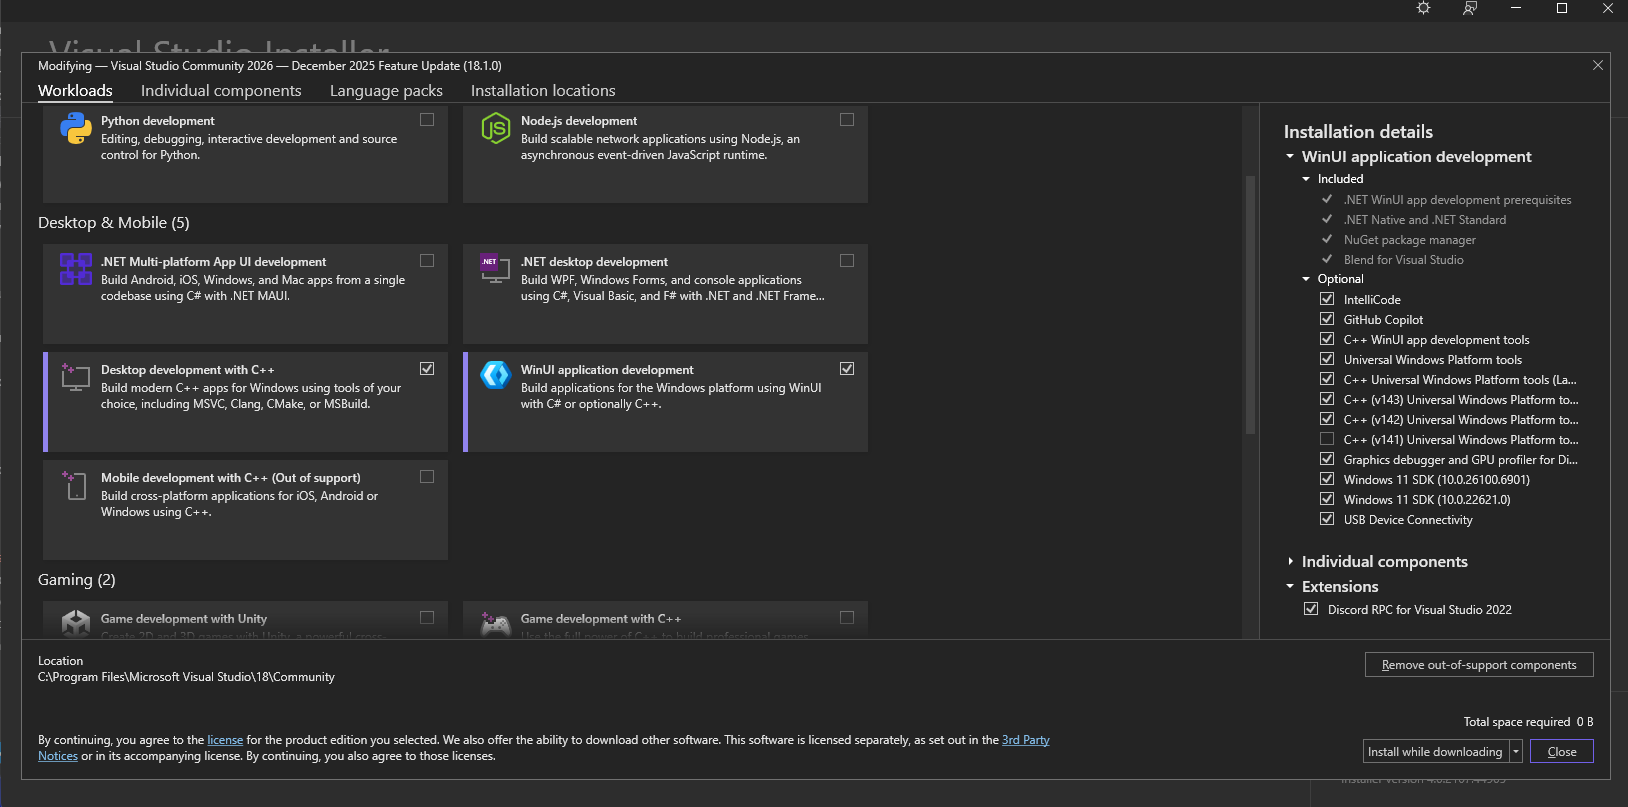
Task: Uncheck WinUI application development workload
Action: [x=847, y=369]
